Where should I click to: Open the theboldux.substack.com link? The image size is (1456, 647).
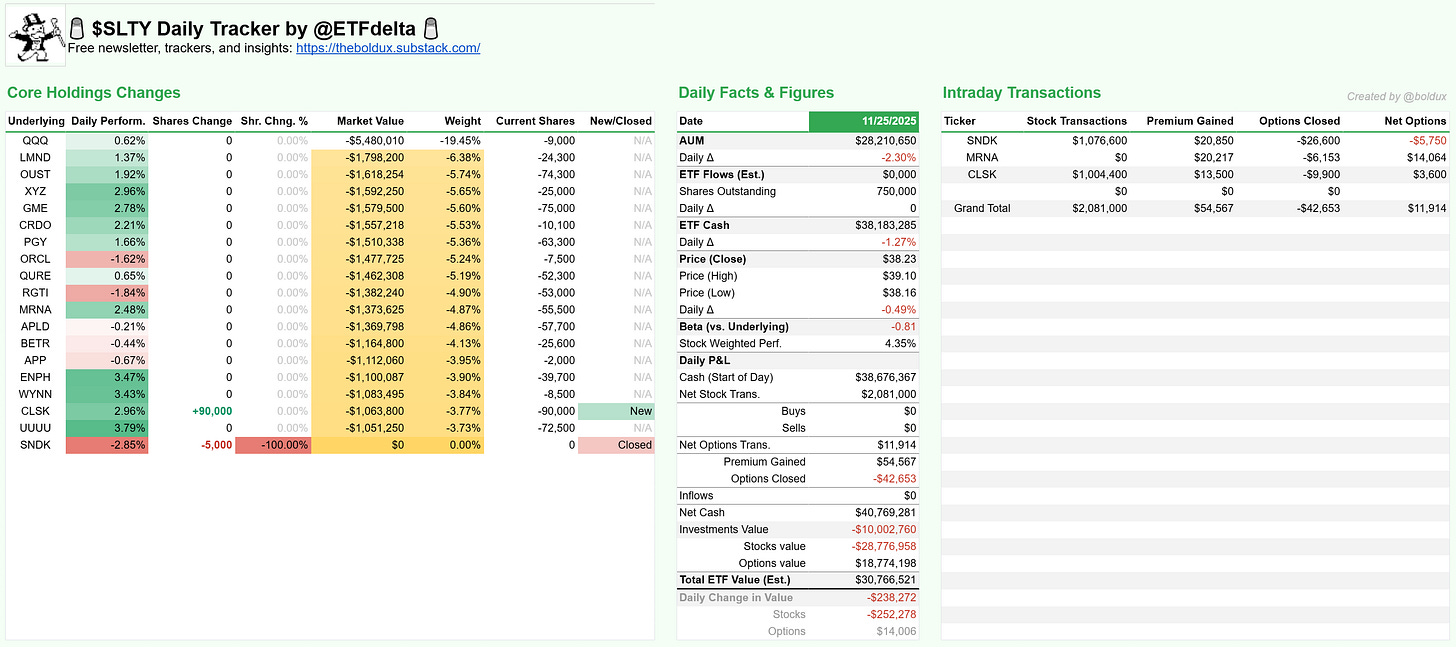pos(388,47)
